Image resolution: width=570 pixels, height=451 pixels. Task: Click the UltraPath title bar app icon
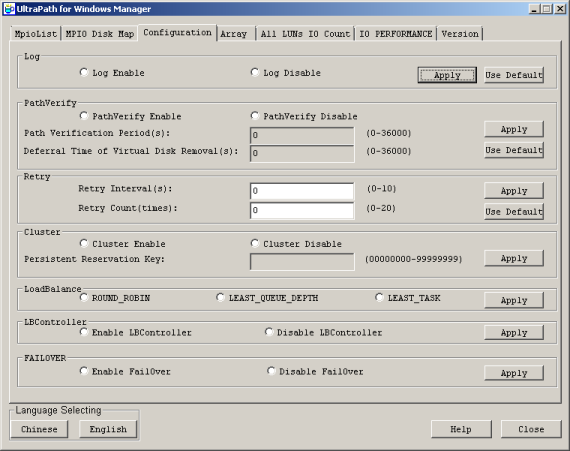pyautogui.click(x=9, y=9)
